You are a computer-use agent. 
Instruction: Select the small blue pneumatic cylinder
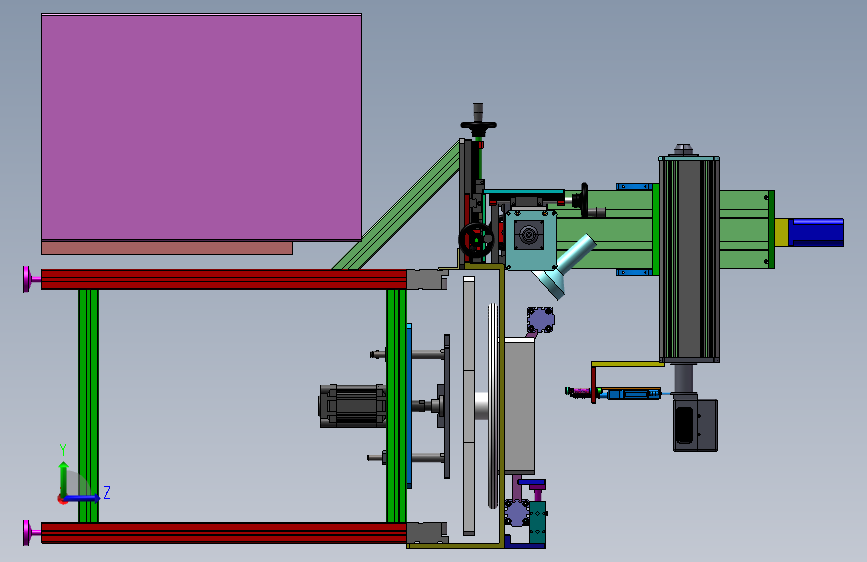point(634,394)
